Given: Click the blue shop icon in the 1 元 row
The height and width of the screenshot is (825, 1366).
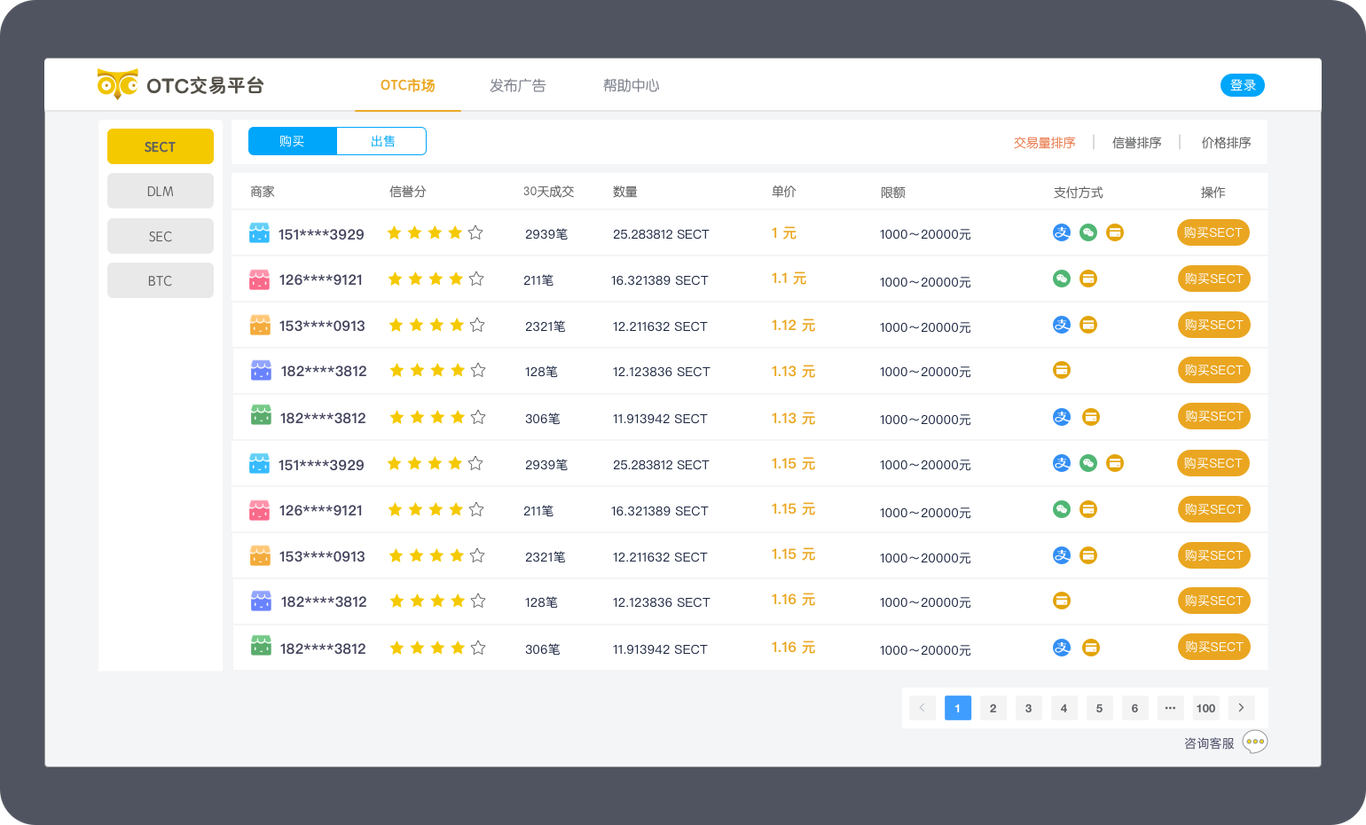Looking at the screenshot, I should (259, 233).
